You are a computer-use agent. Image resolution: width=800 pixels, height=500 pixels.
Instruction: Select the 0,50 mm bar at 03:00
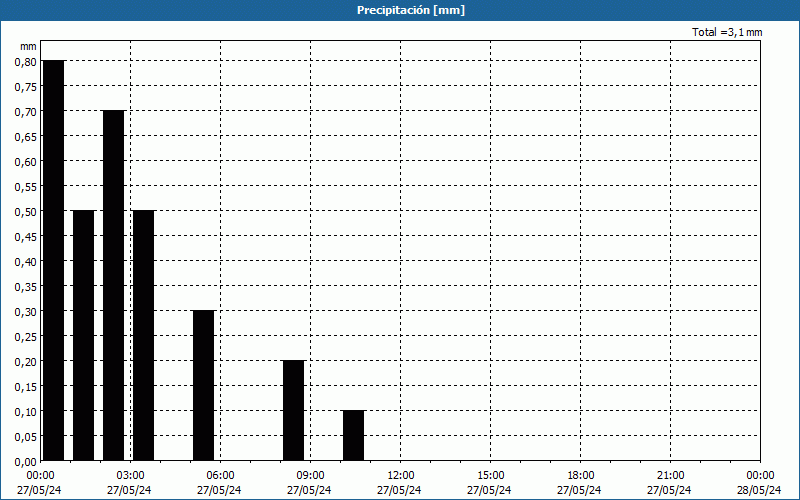pos(143,335)
